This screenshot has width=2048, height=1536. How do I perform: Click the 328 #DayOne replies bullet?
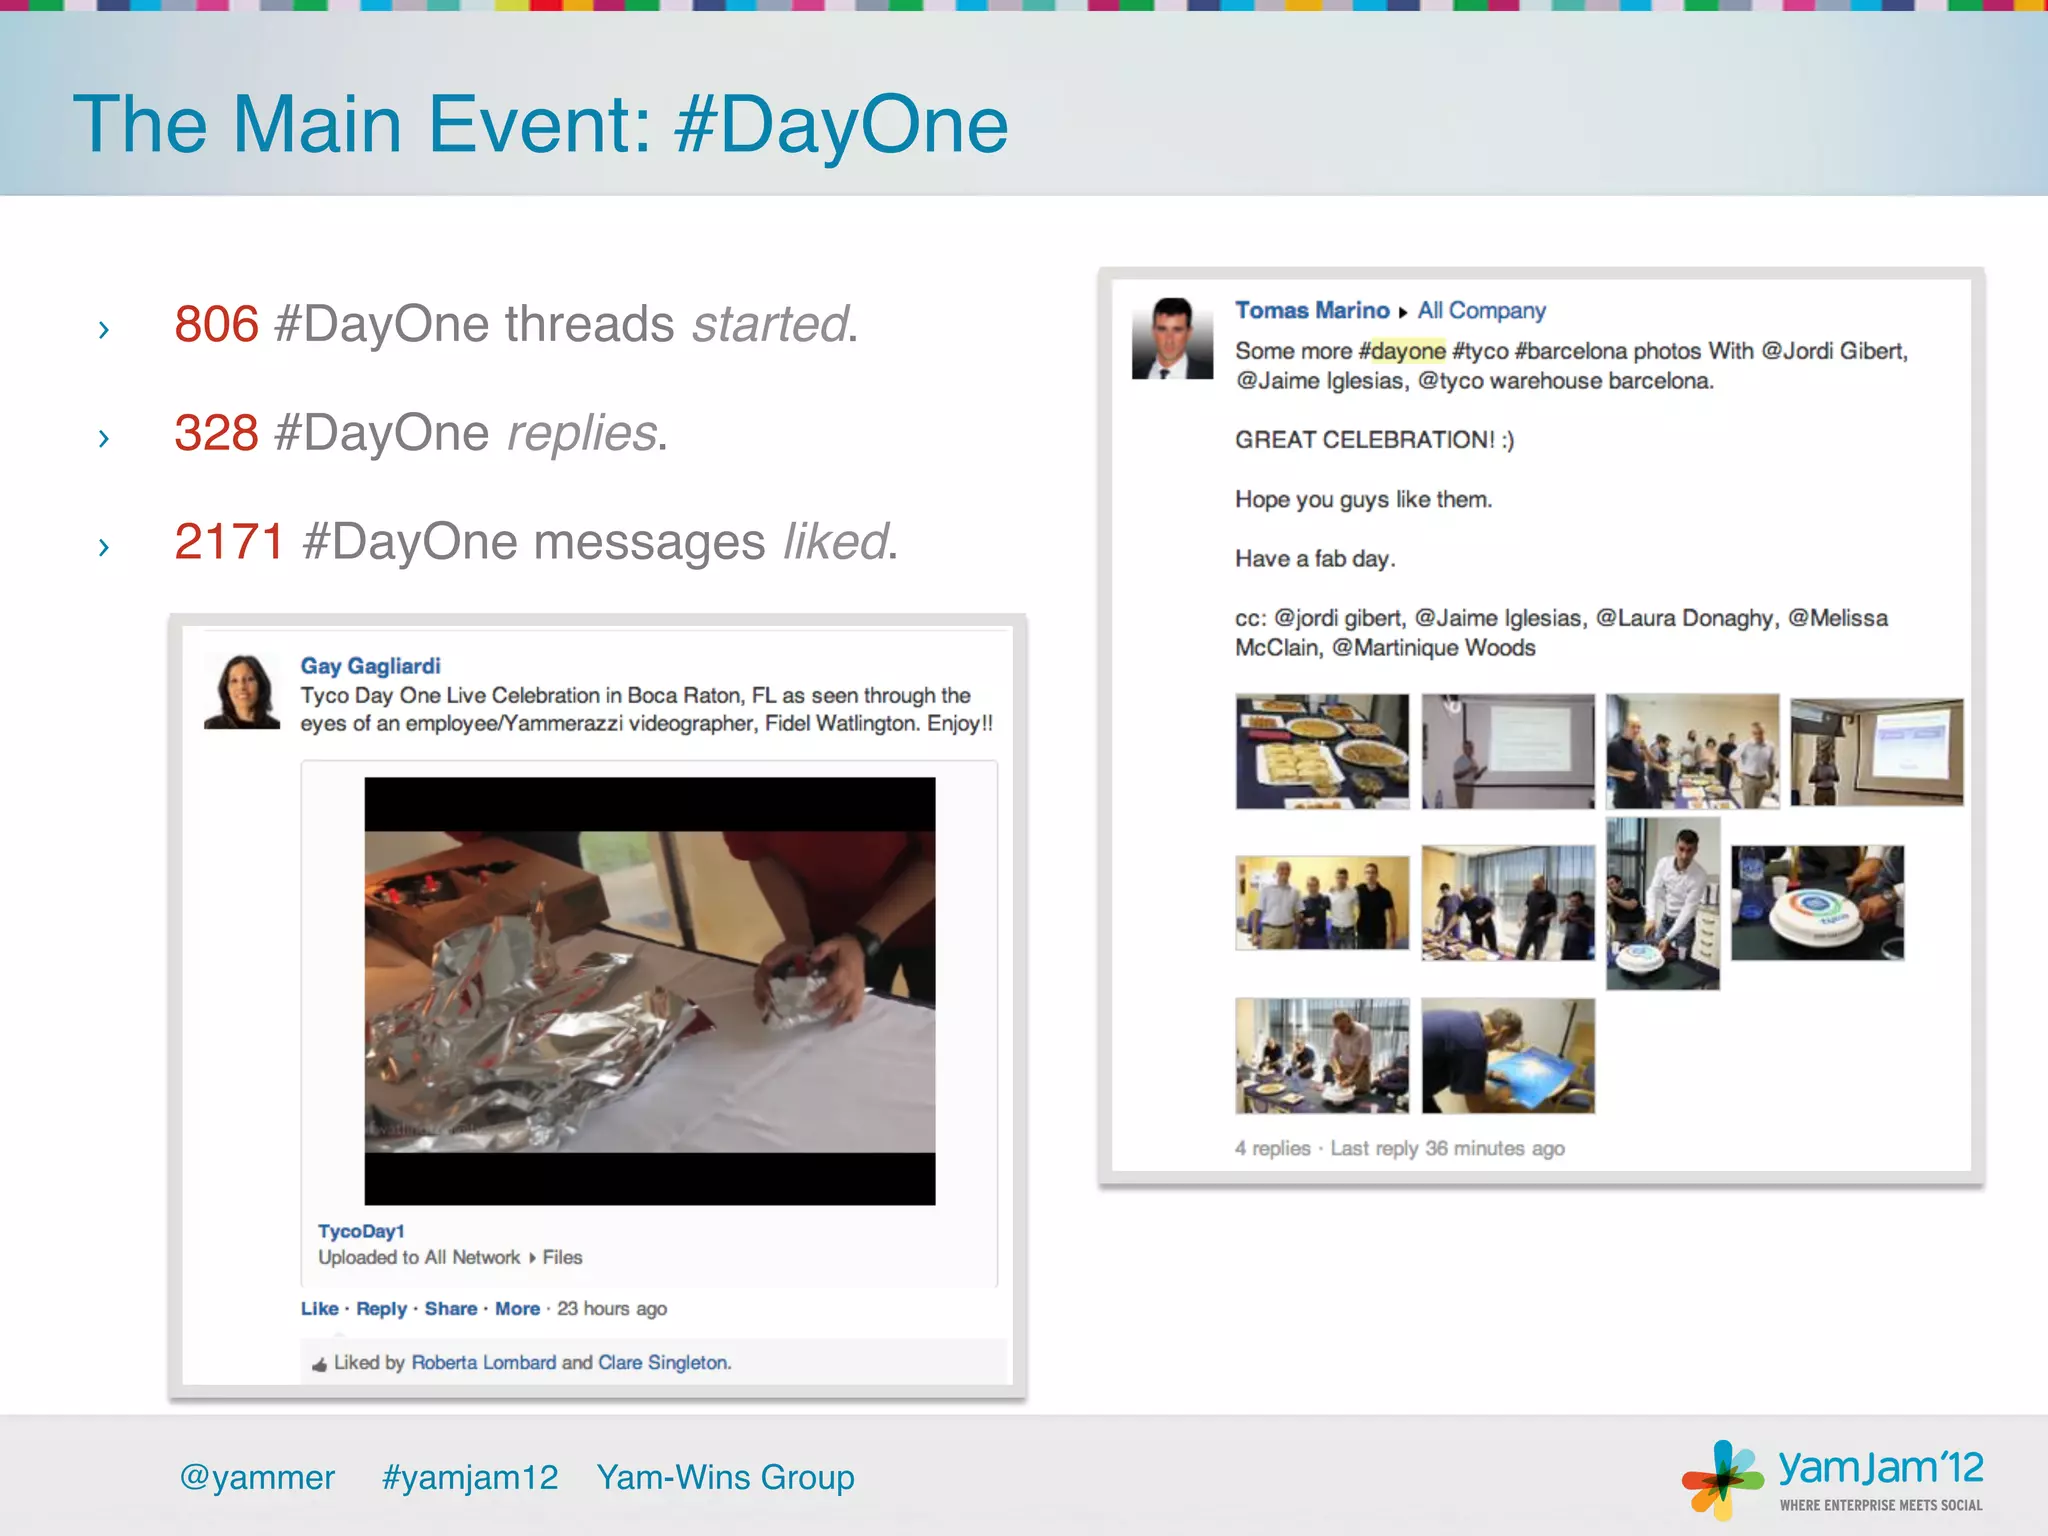tap(421, 433)
